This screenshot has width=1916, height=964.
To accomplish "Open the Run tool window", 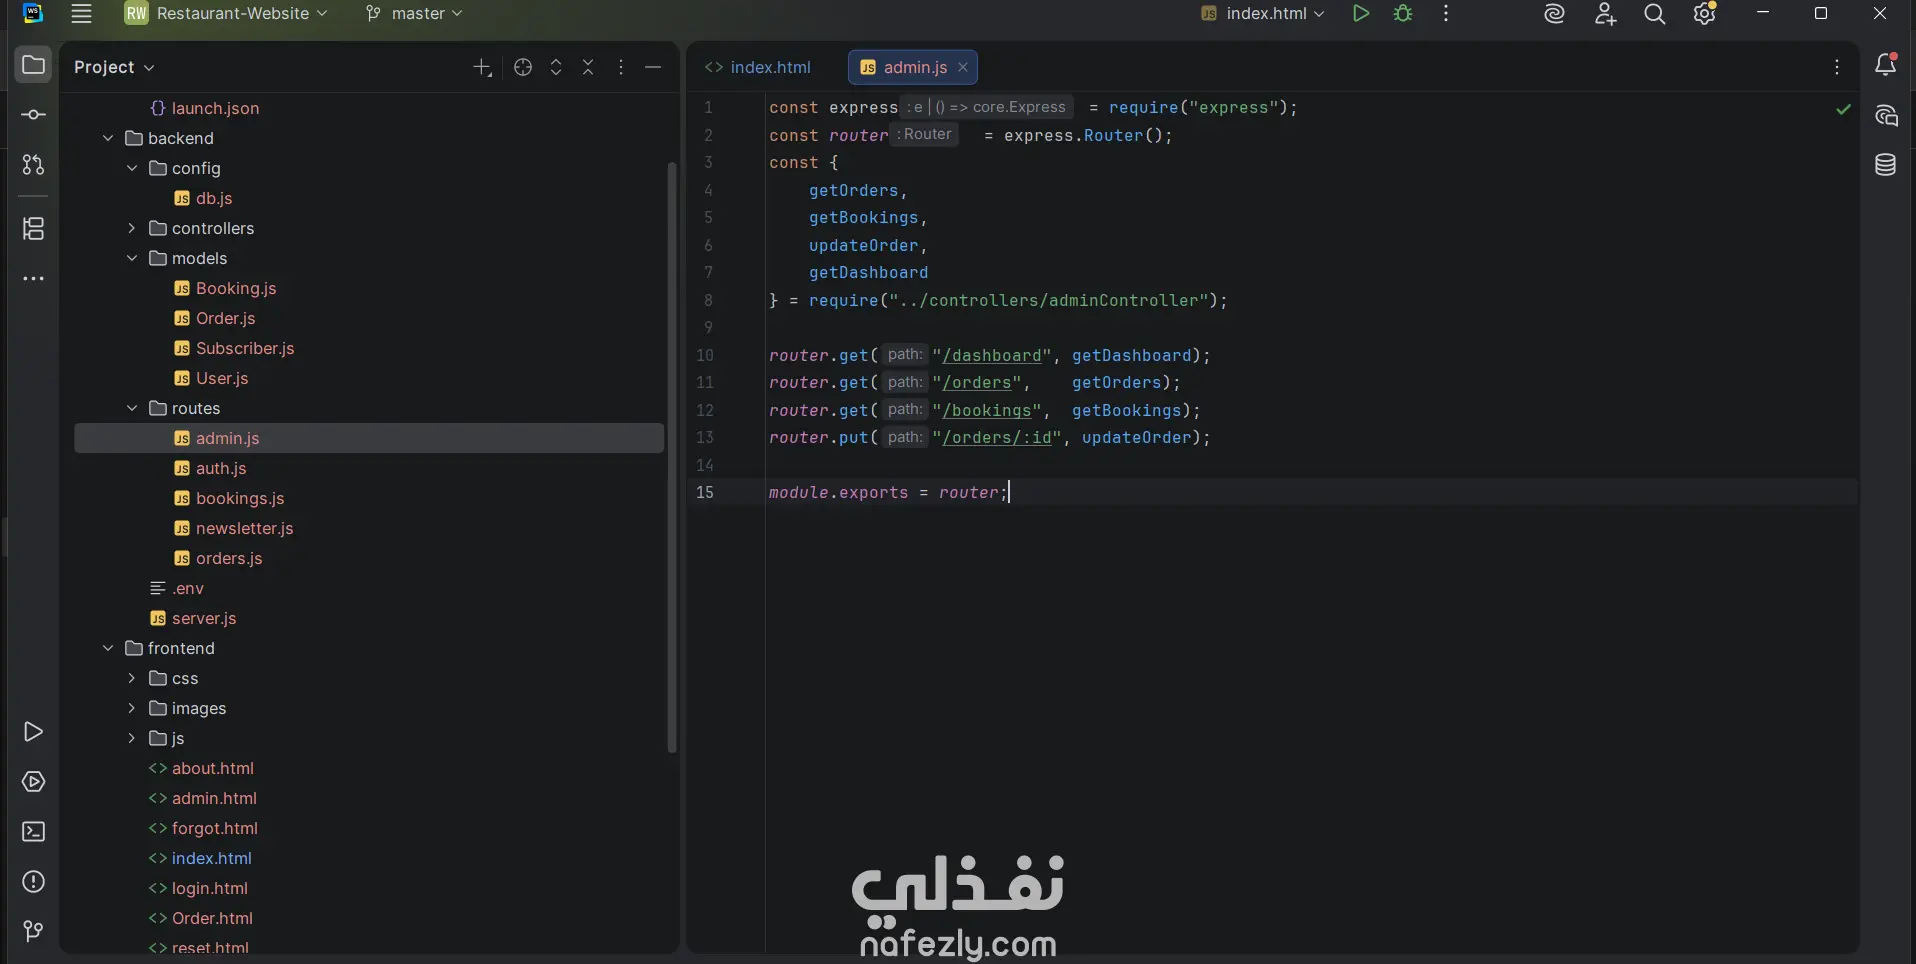I will pyautogui.click(x=33, y=732).
